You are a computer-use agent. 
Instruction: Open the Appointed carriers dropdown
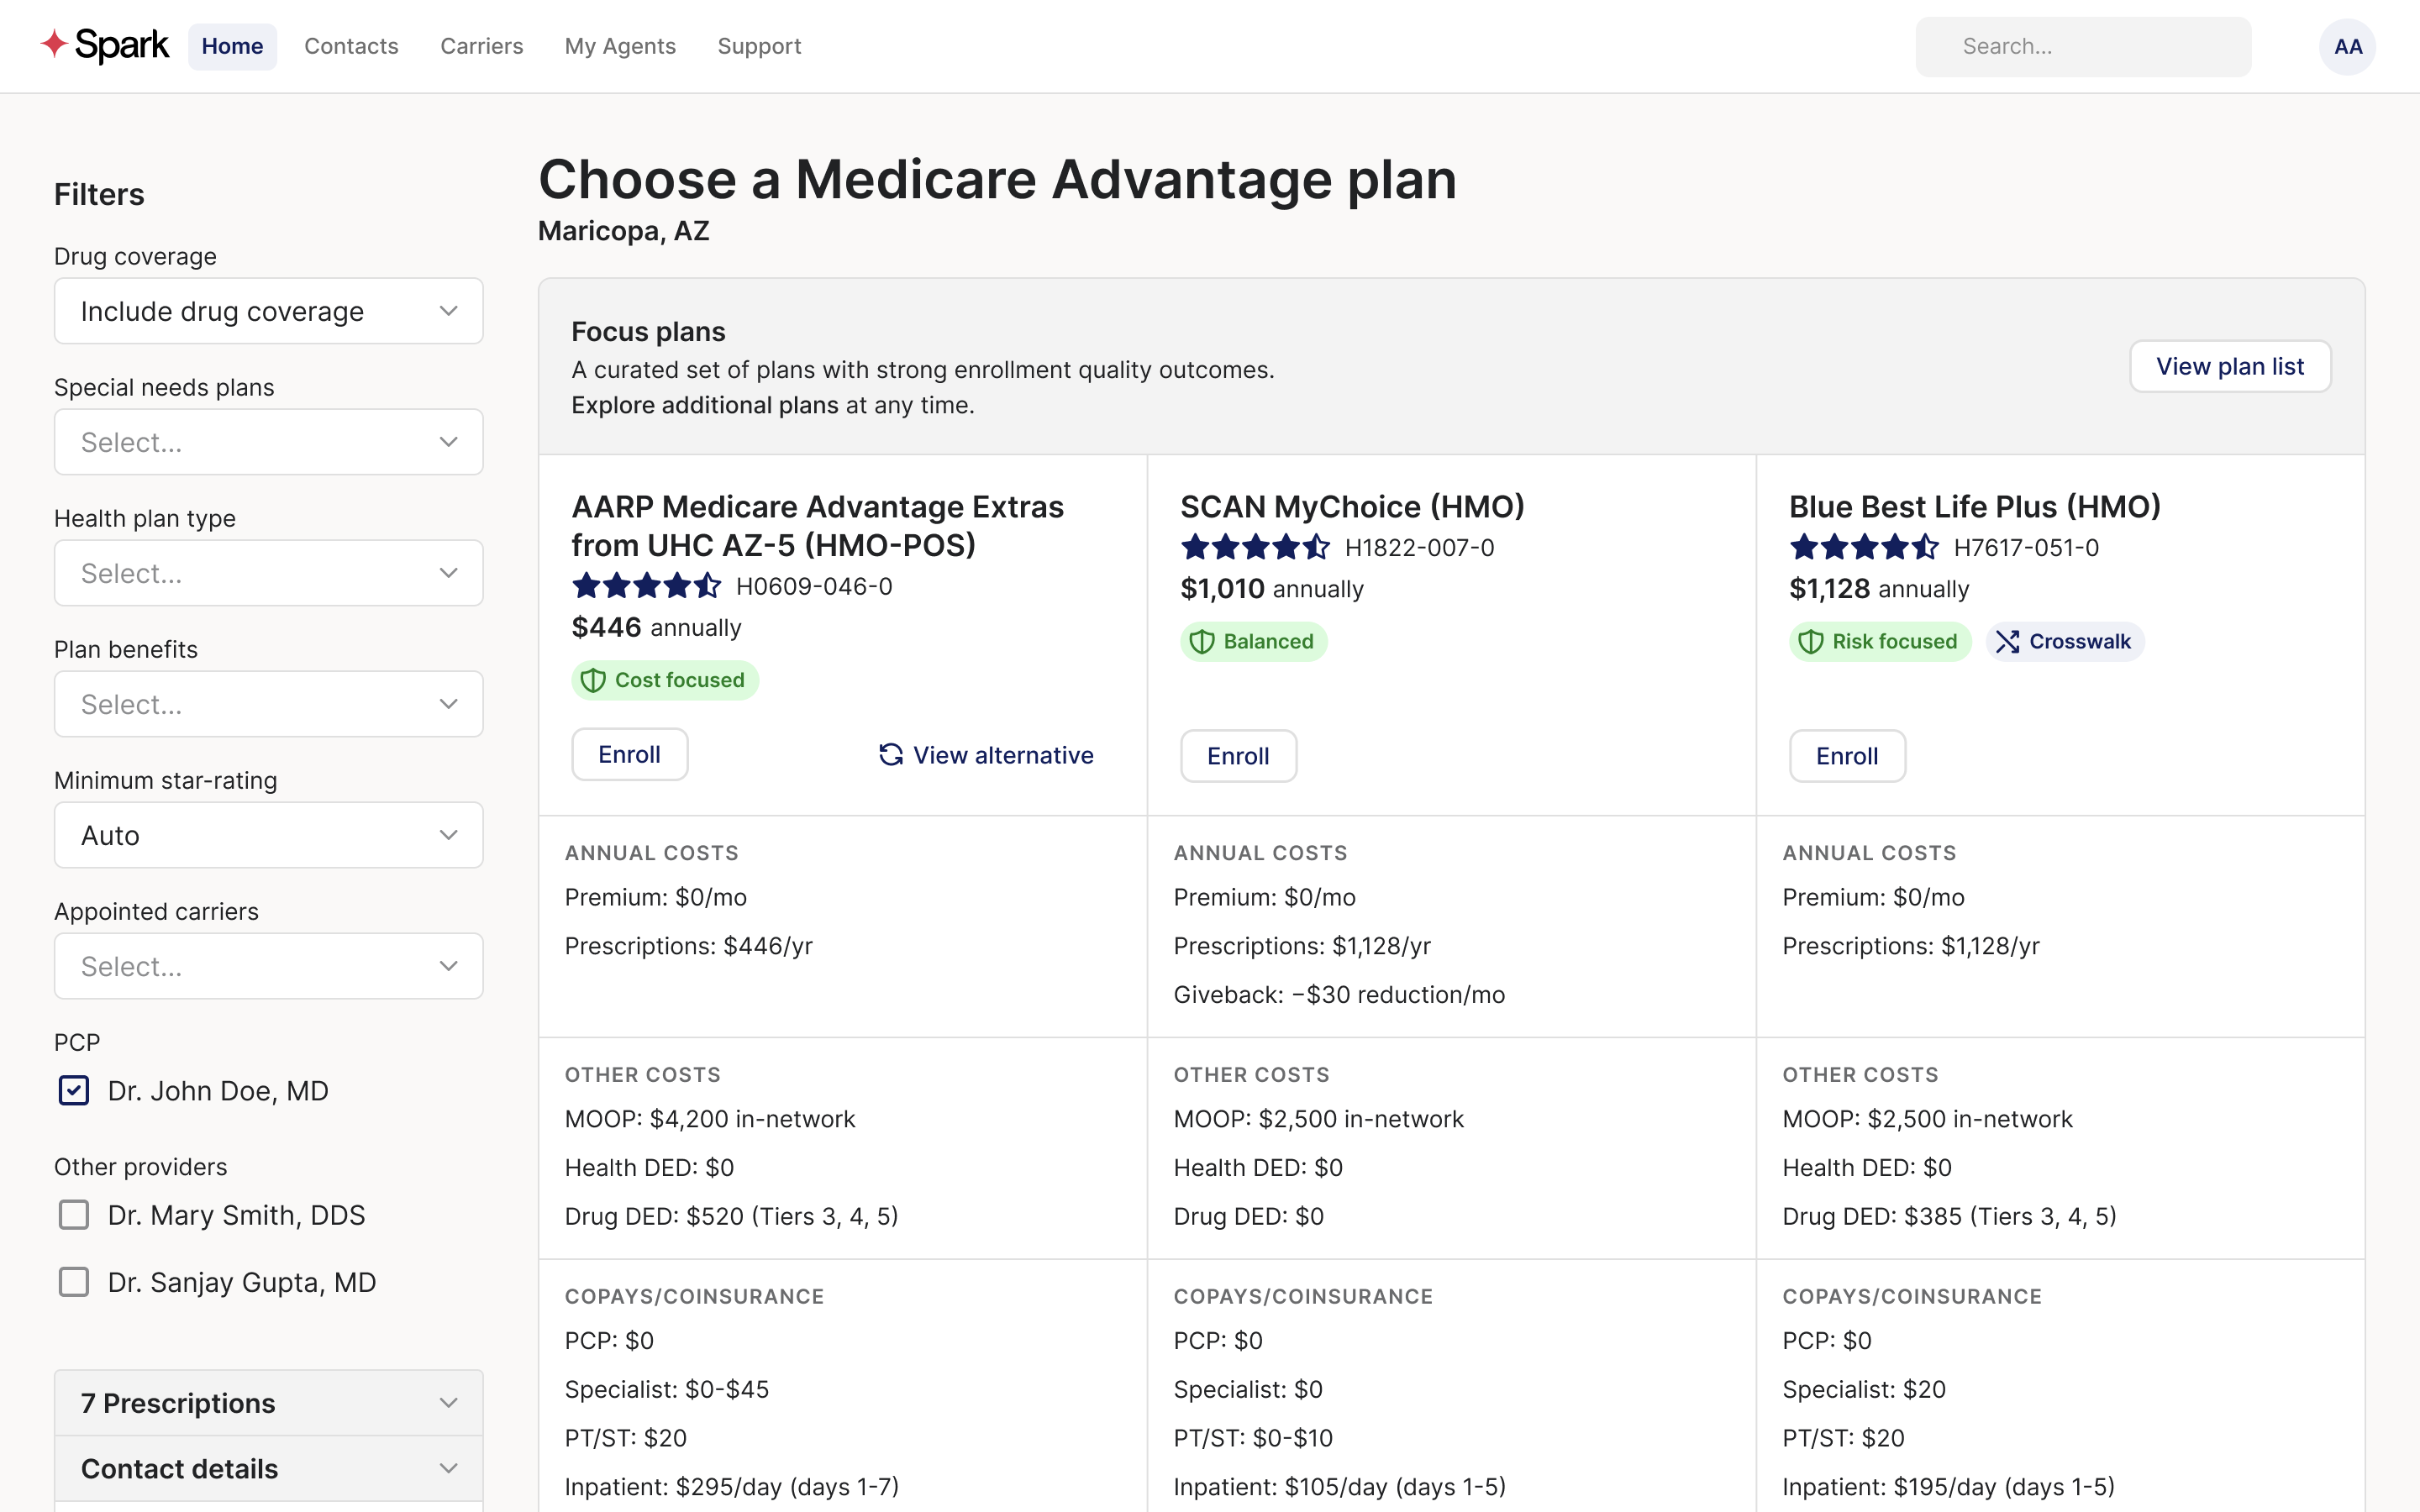(x=269, y=966)
